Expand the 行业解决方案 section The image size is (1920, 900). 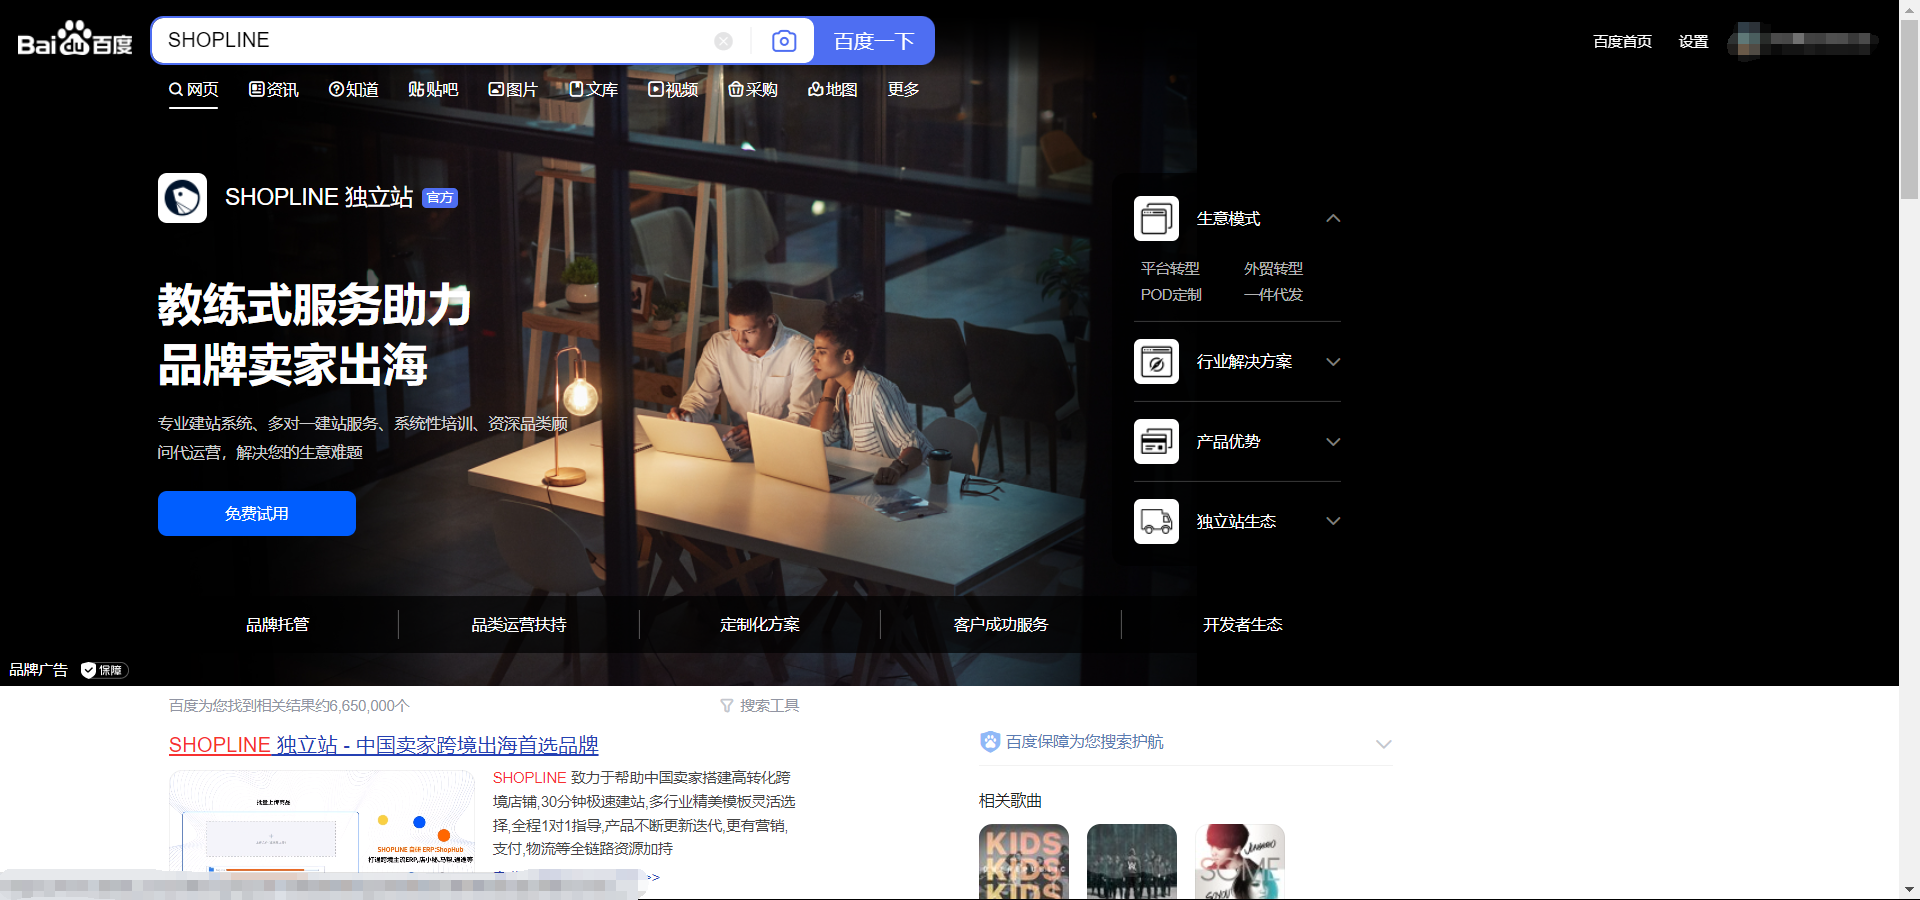point(1333,362)
